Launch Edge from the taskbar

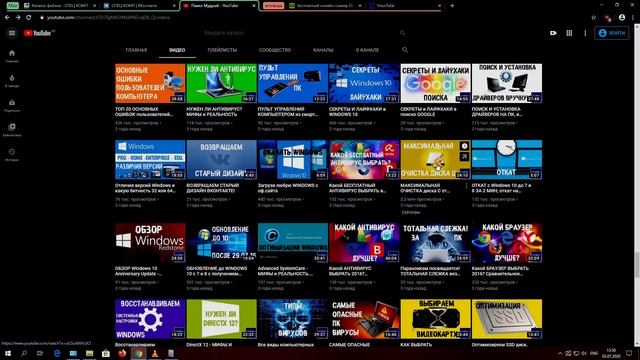pos(57,353)
